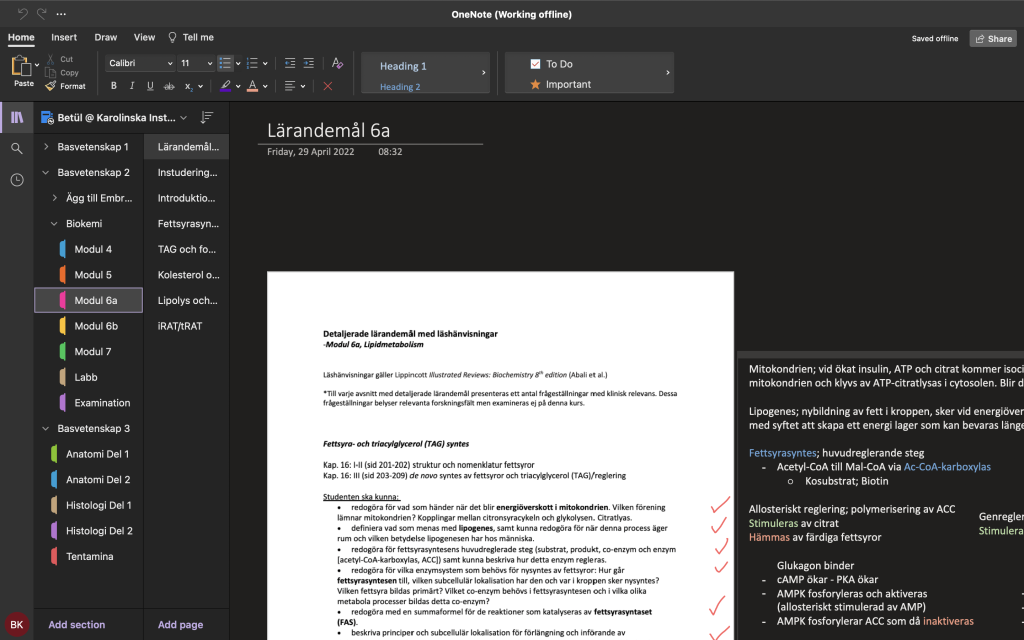
Task: Toggle bold formatting
Action: [x=115, y=86]
